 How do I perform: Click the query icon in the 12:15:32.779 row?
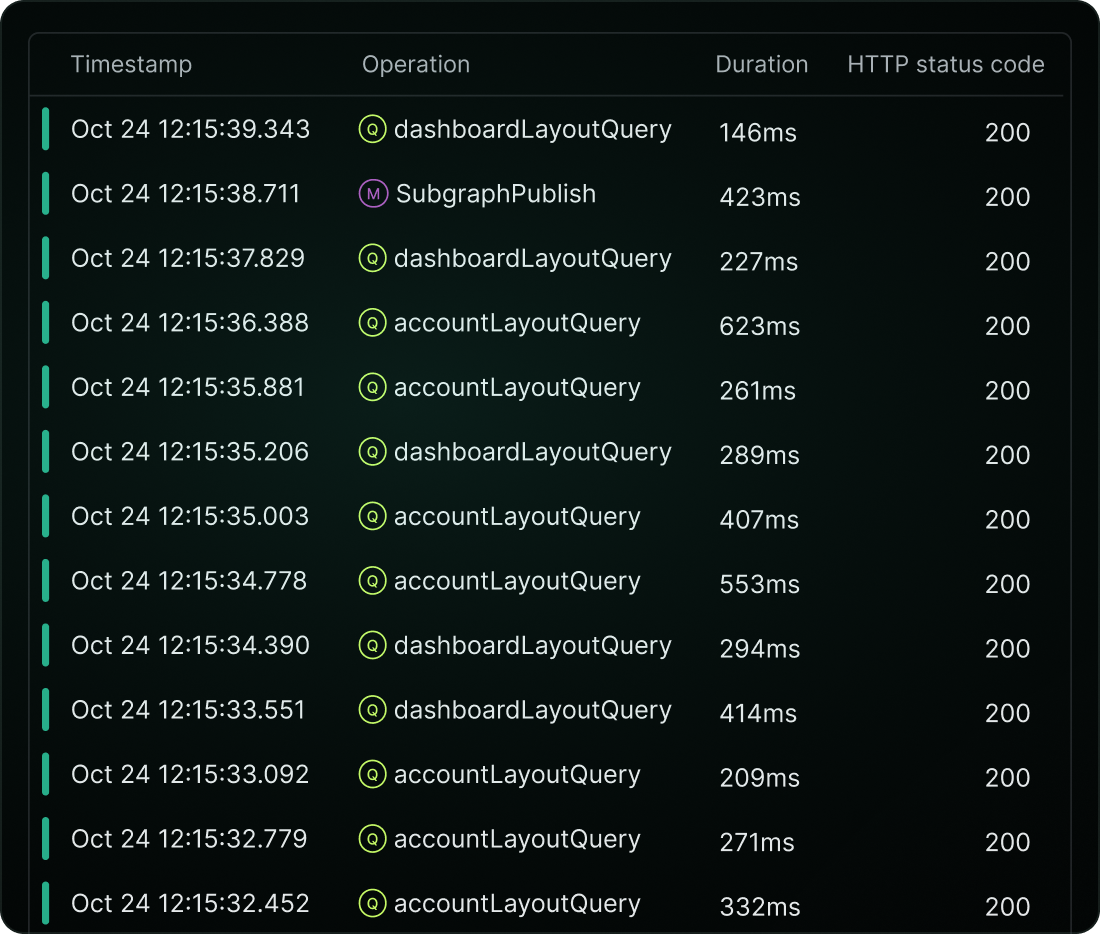pyautogui.click(x=373, y=839)
